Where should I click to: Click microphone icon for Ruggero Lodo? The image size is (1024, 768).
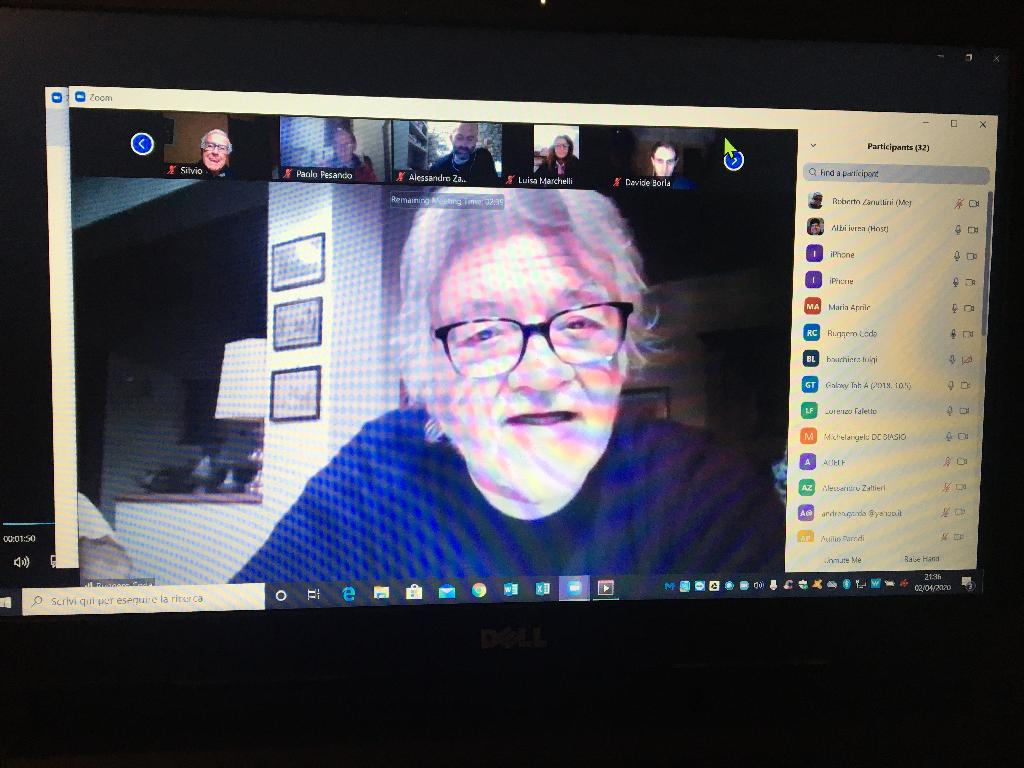(x=953, y=334)
